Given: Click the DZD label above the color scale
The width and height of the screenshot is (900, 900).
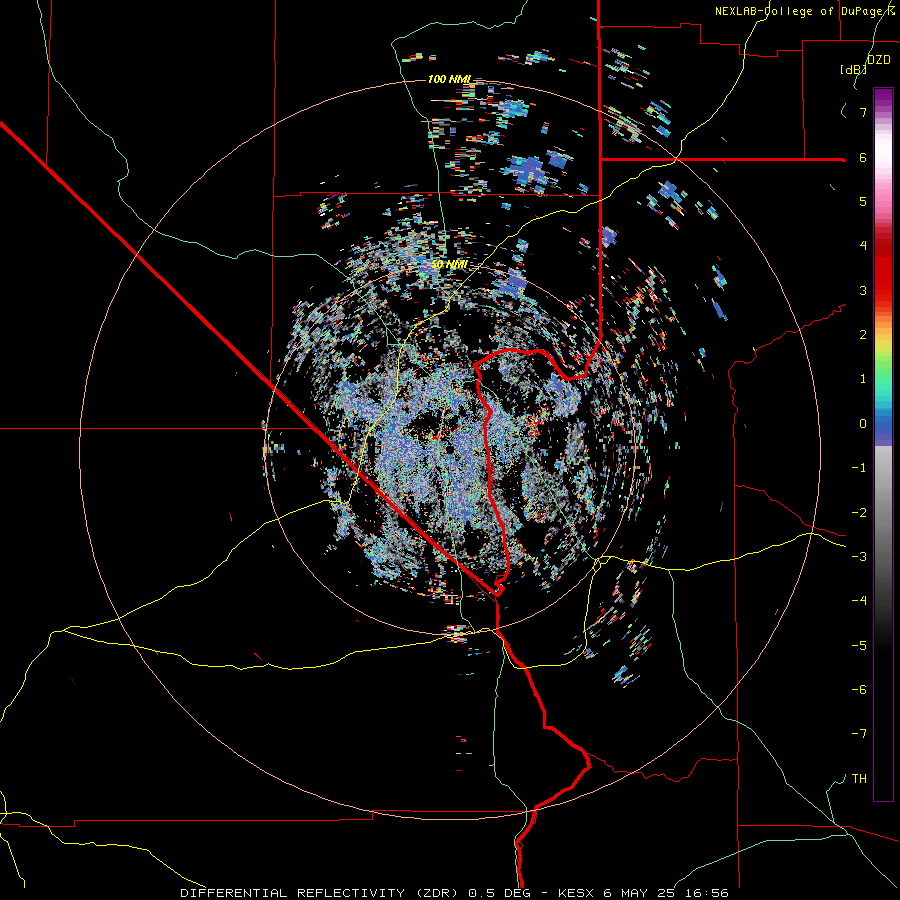Looking at the screenshot, I should pyautogui.click(x=879, y=60).
